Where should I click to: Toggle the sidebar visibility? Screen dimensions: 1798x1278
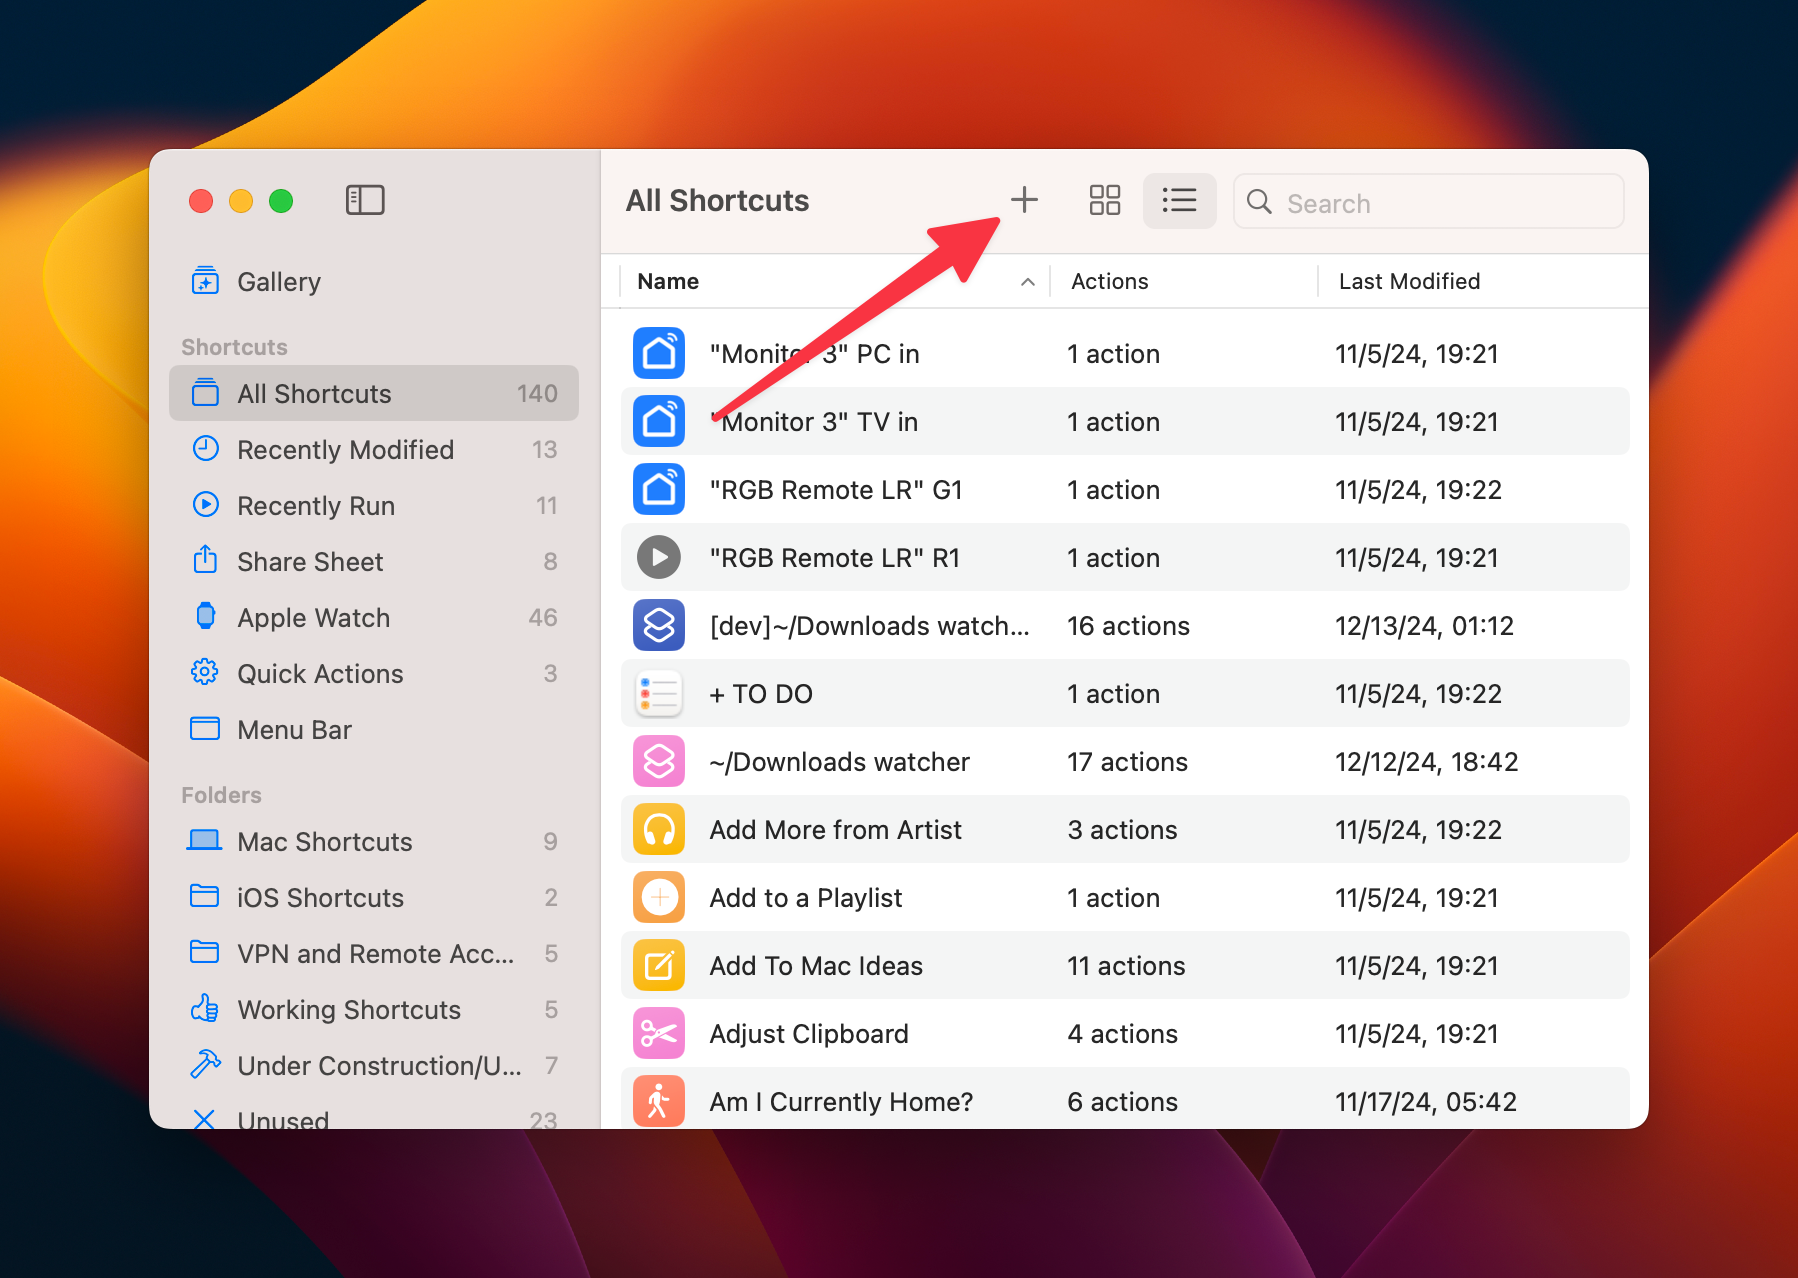click(x=365, y=200)
